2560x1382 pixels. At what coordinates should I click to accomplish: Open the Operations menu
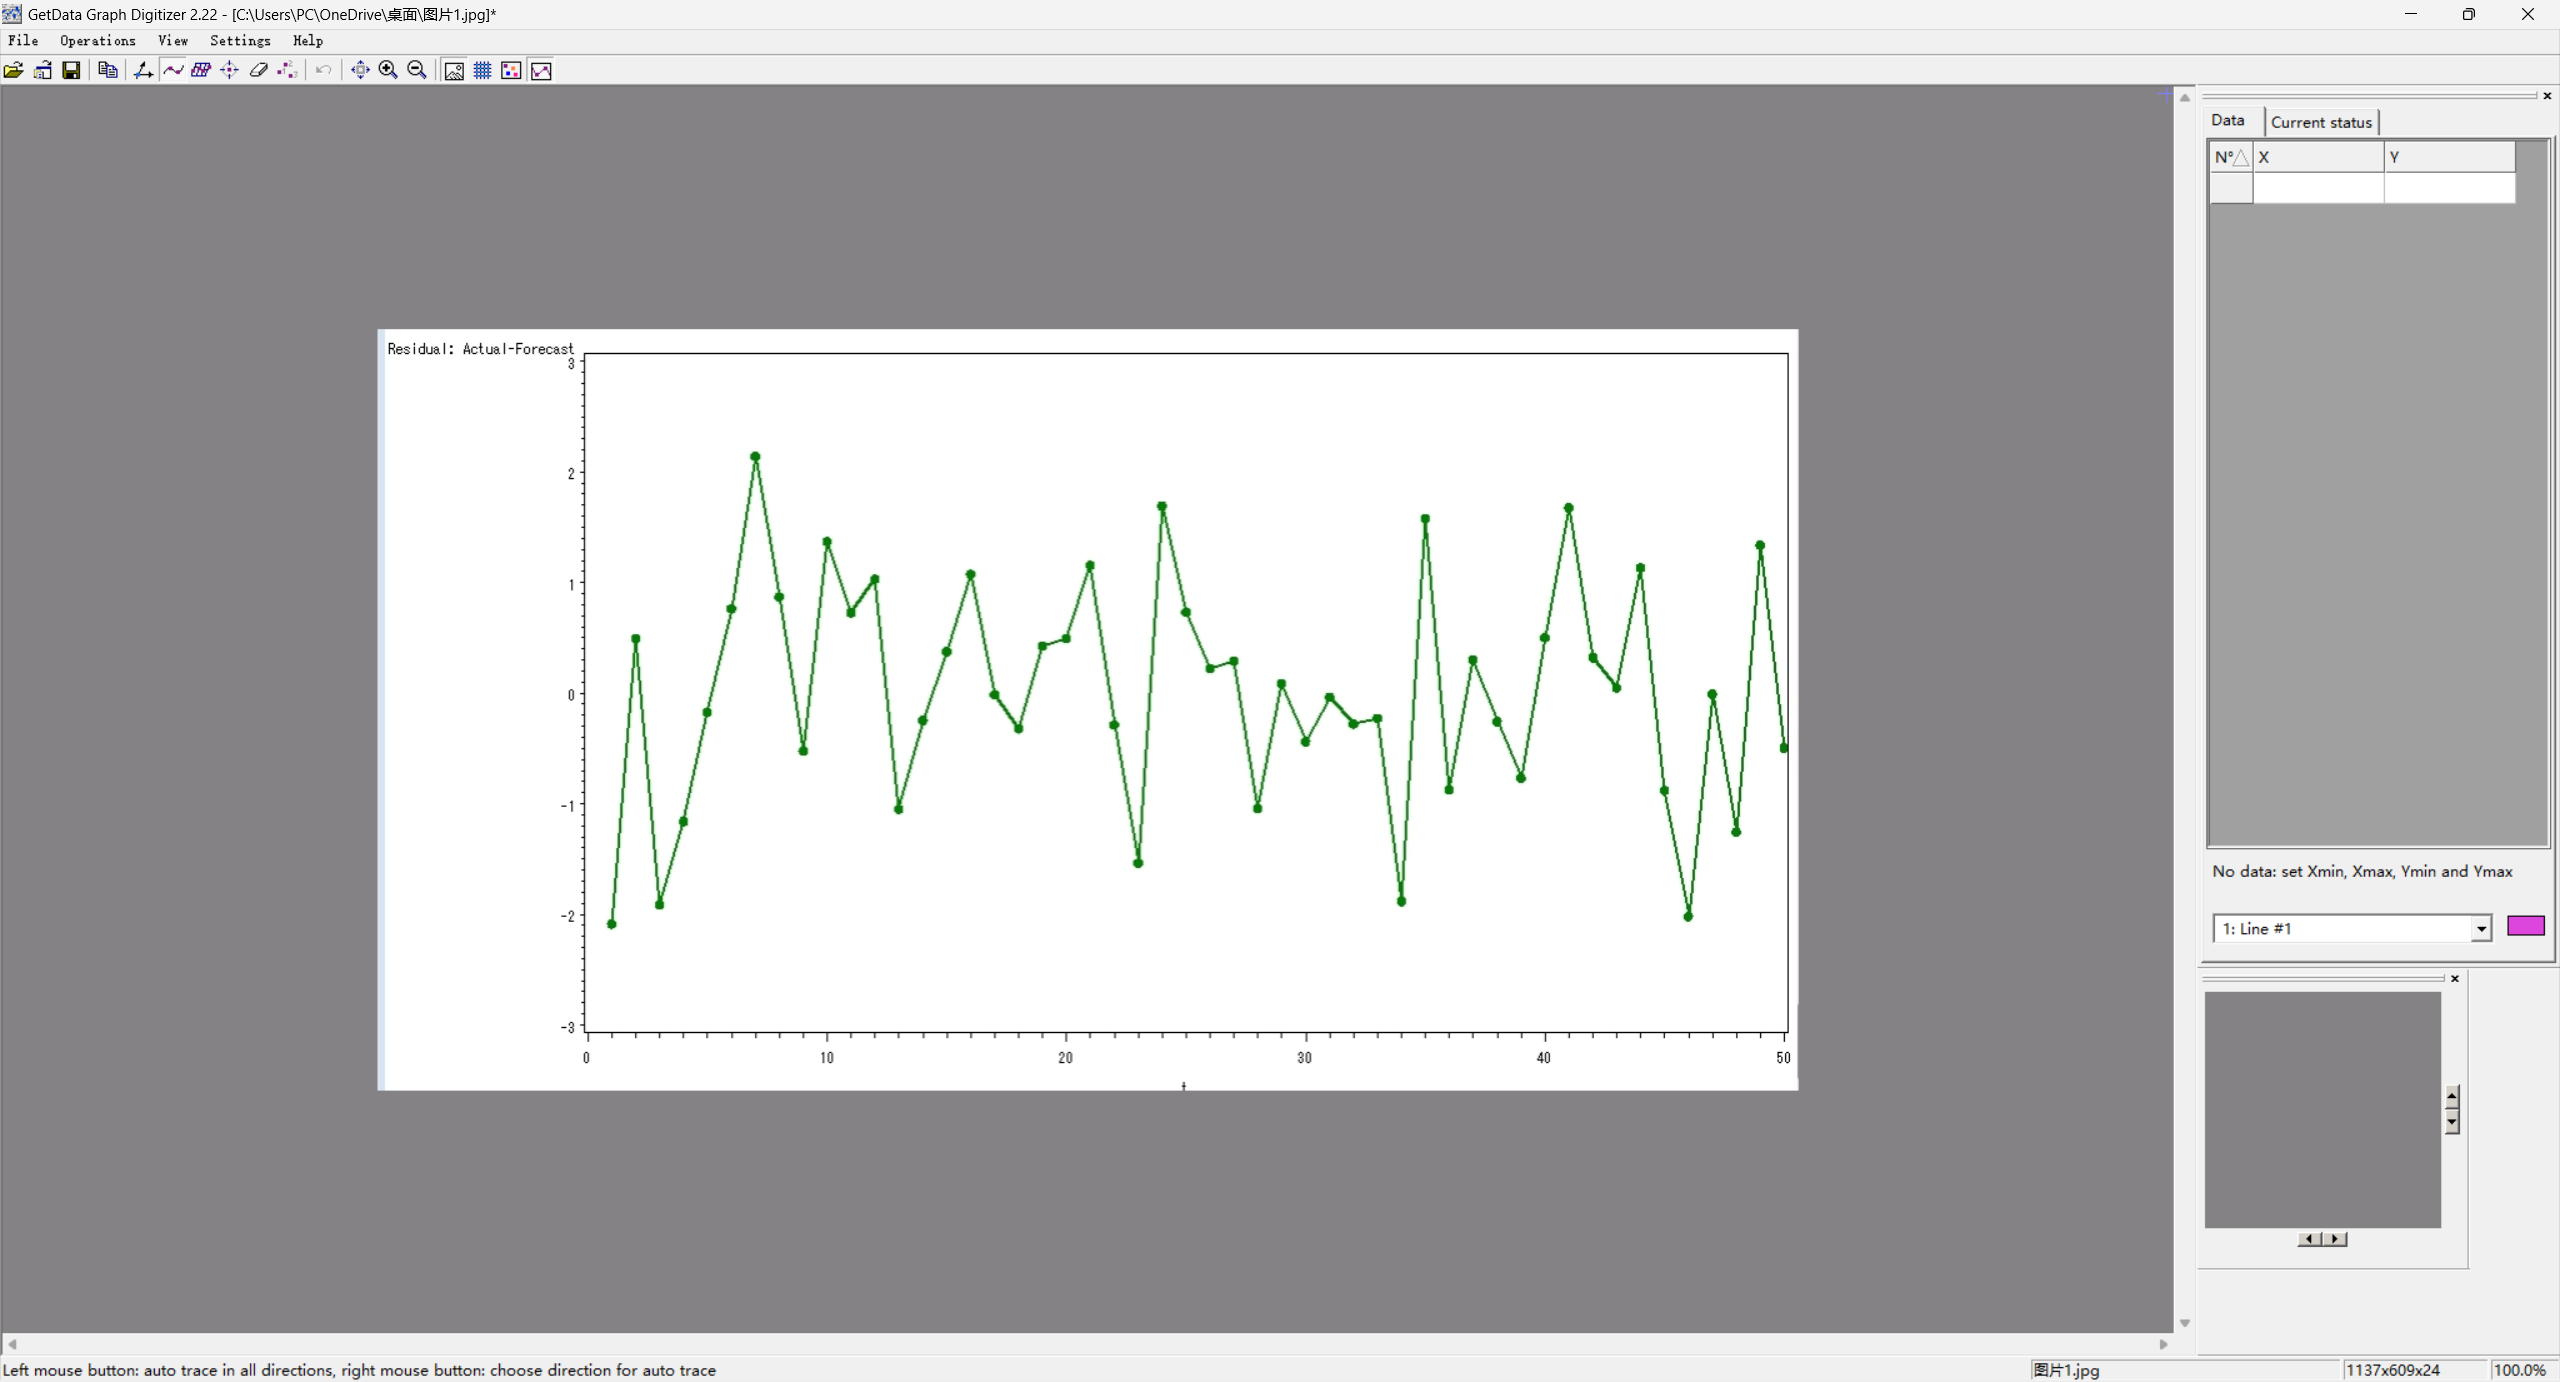coord(97,41)
